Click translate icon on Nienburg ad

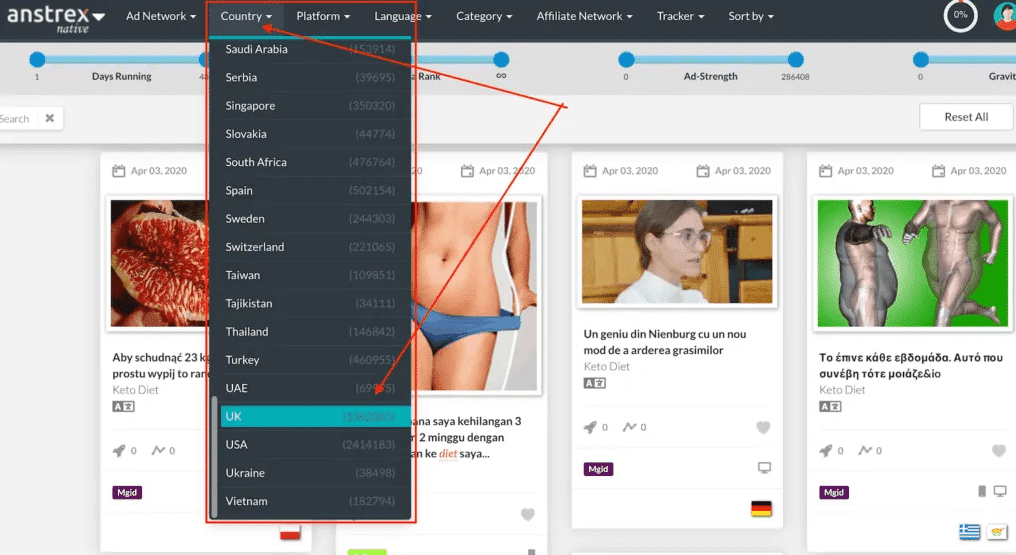point(594,383)
